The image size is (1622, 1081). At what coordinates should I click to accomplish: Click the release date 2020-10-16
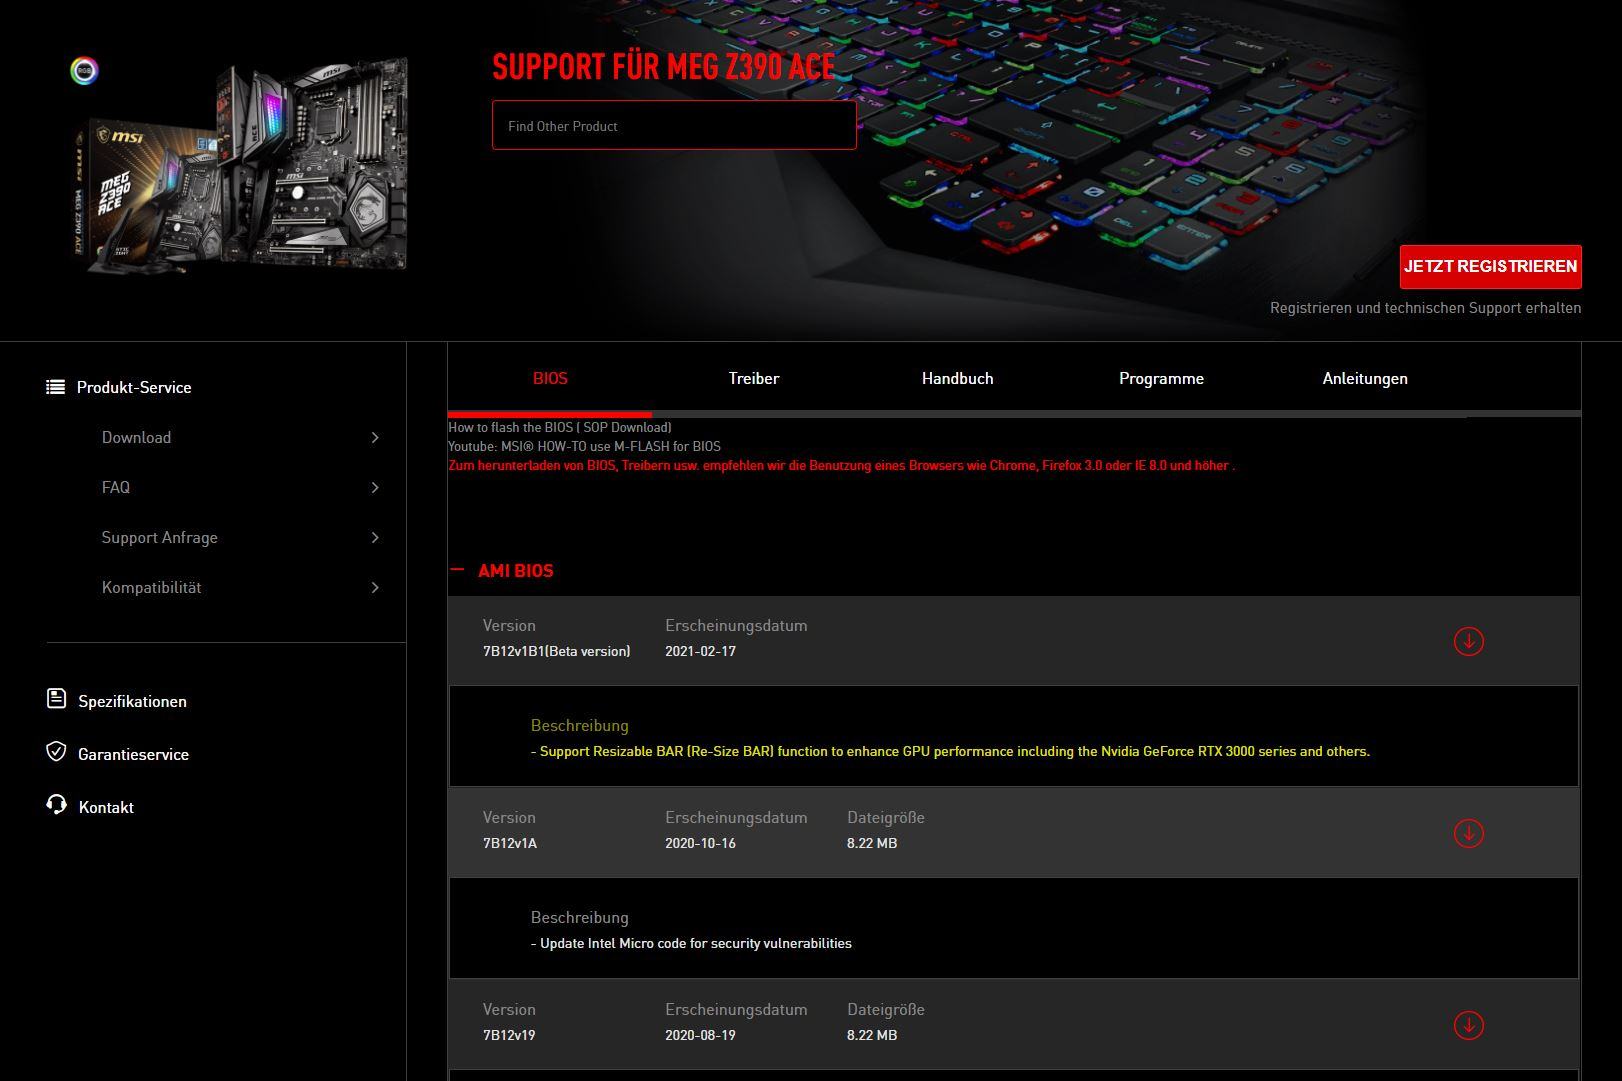click(700, 843)
